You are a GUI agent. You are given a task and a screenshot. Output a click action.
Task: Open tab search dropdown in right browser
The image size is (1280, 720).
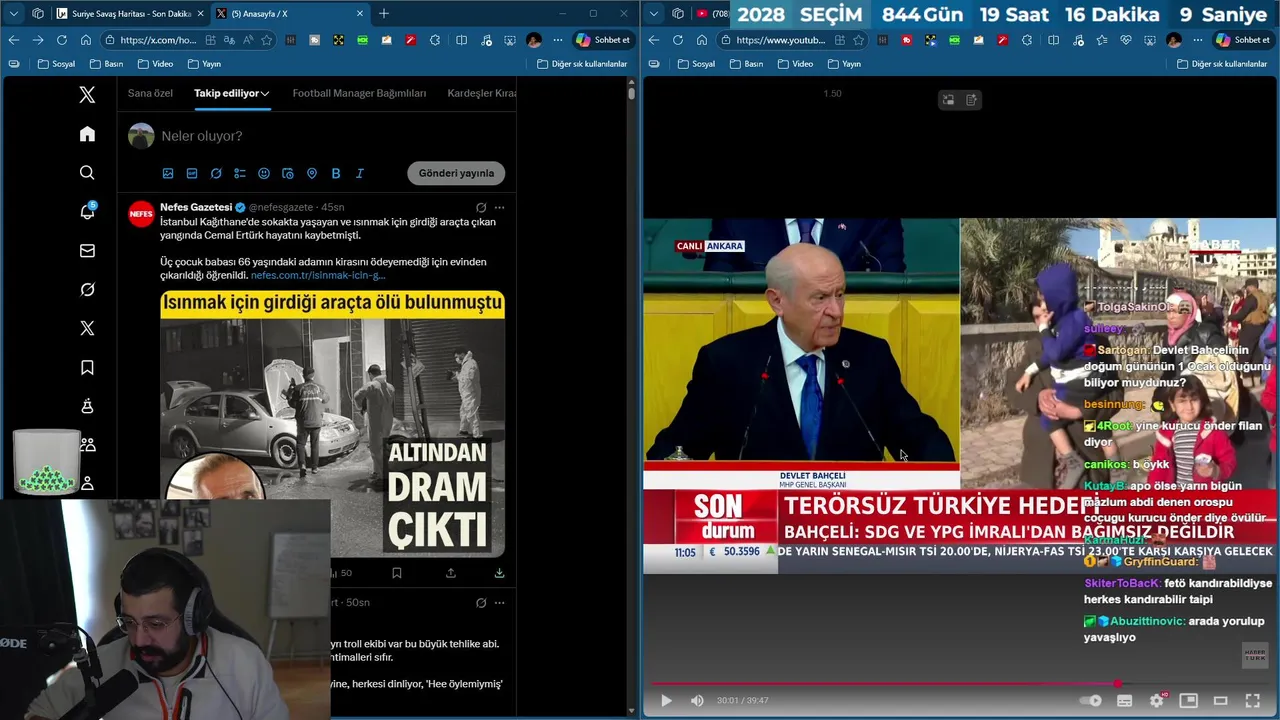click(653, 13)
